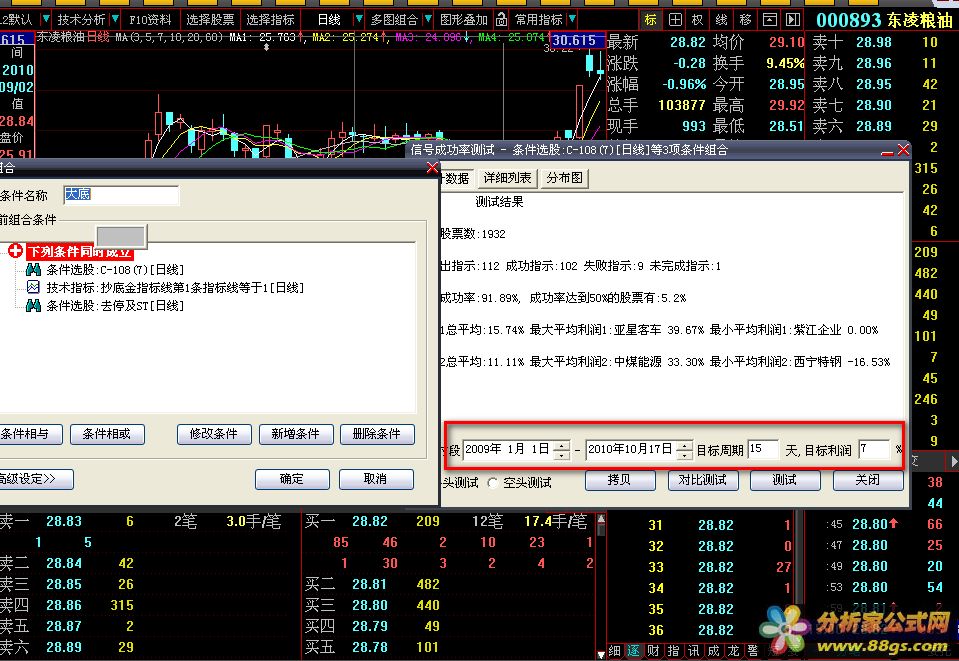
Task: Click the 卖三 price 28.85
Action: point(64,584)
